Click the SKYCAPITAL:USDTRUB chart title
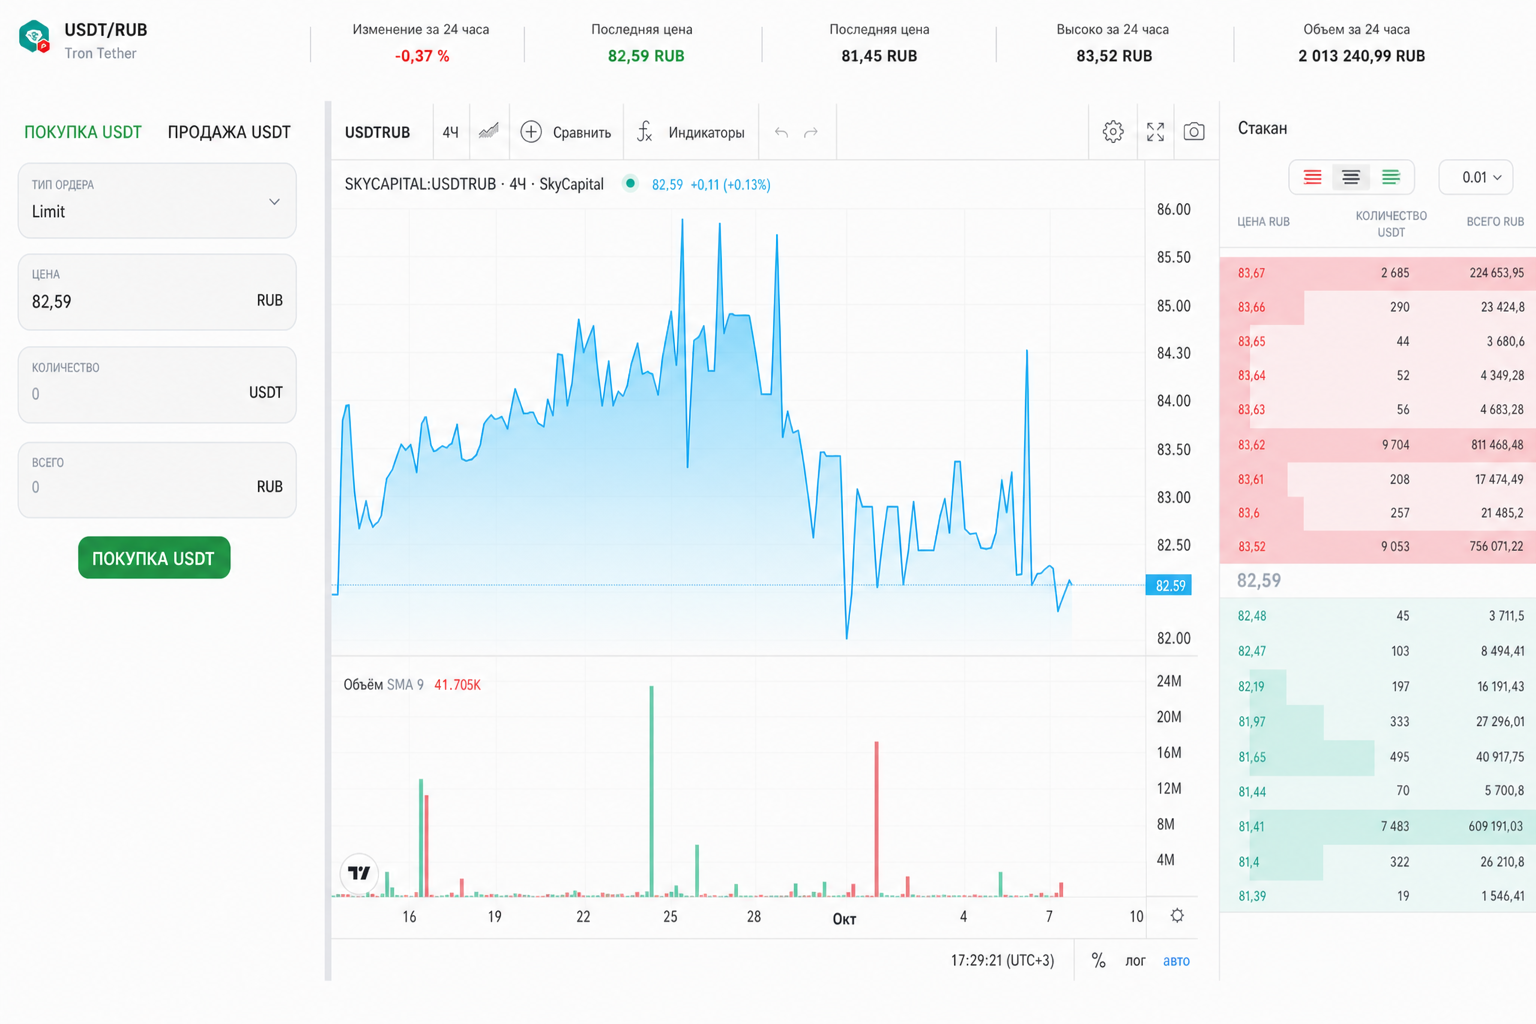The width and height of the screenshot is (1536, 1024). [474, 184]
